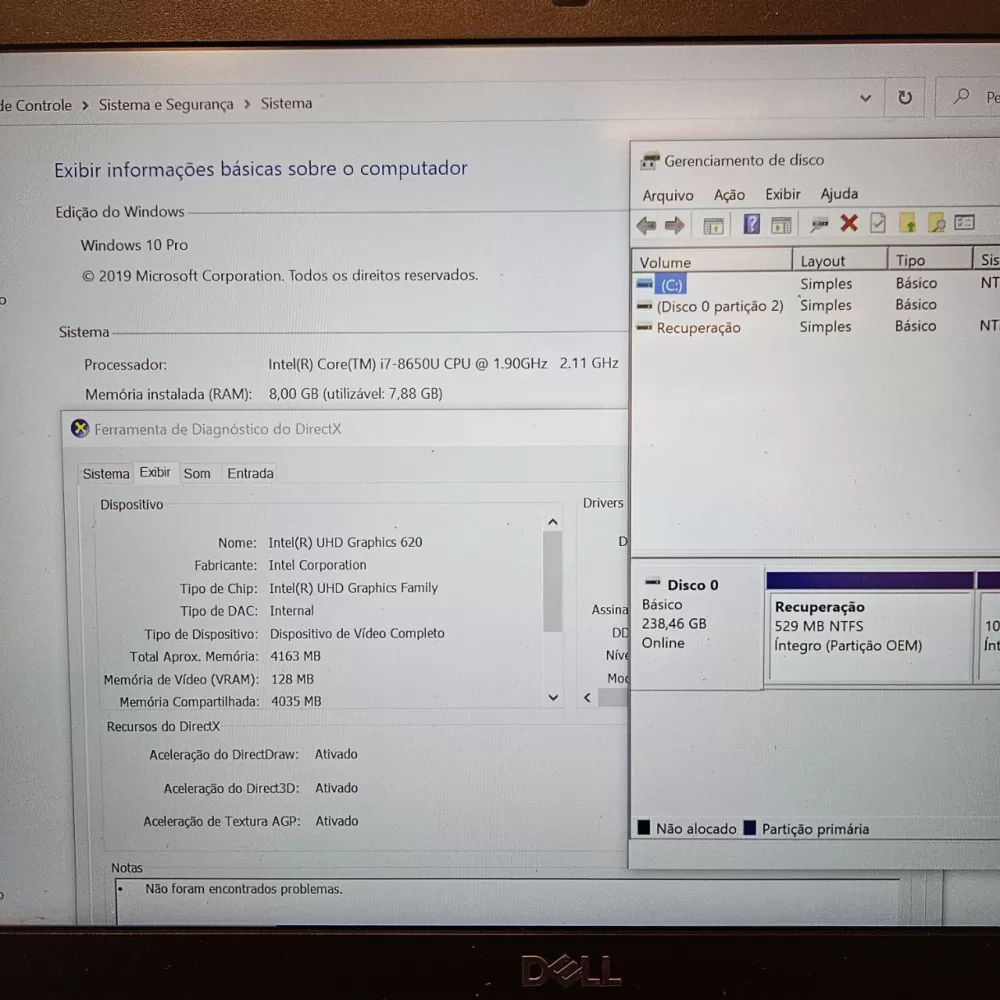Switch to the Som tab in DirectX tool
1000x1000 pixels.
197,472
